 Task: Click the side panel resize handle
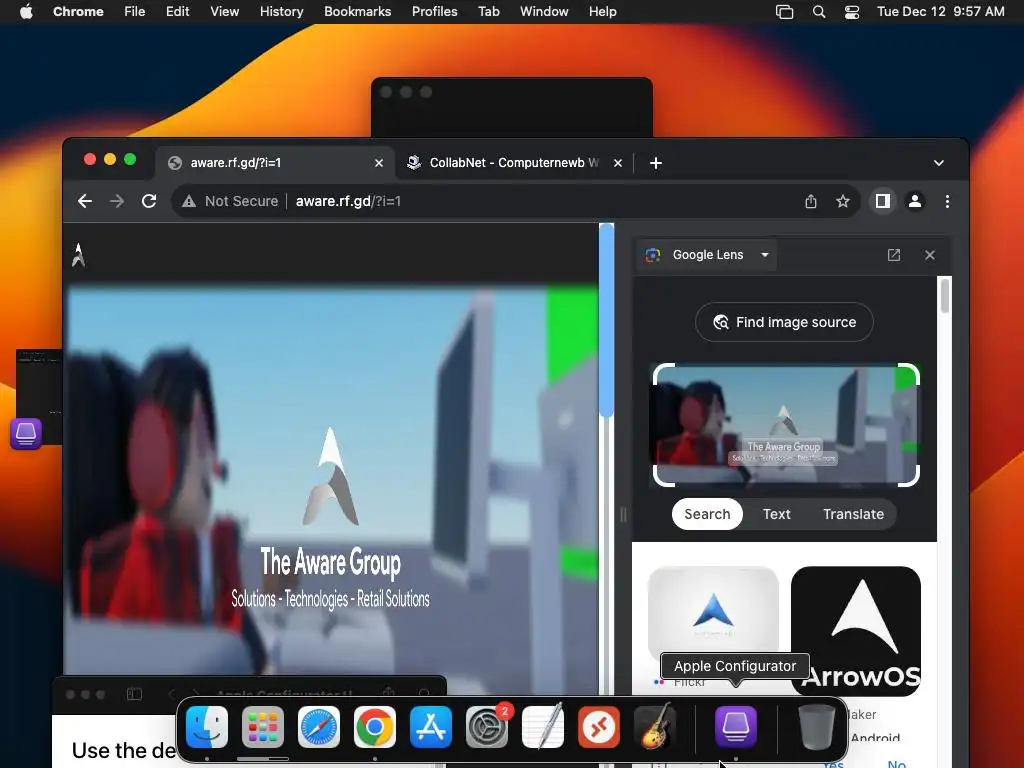pos(623,515)
